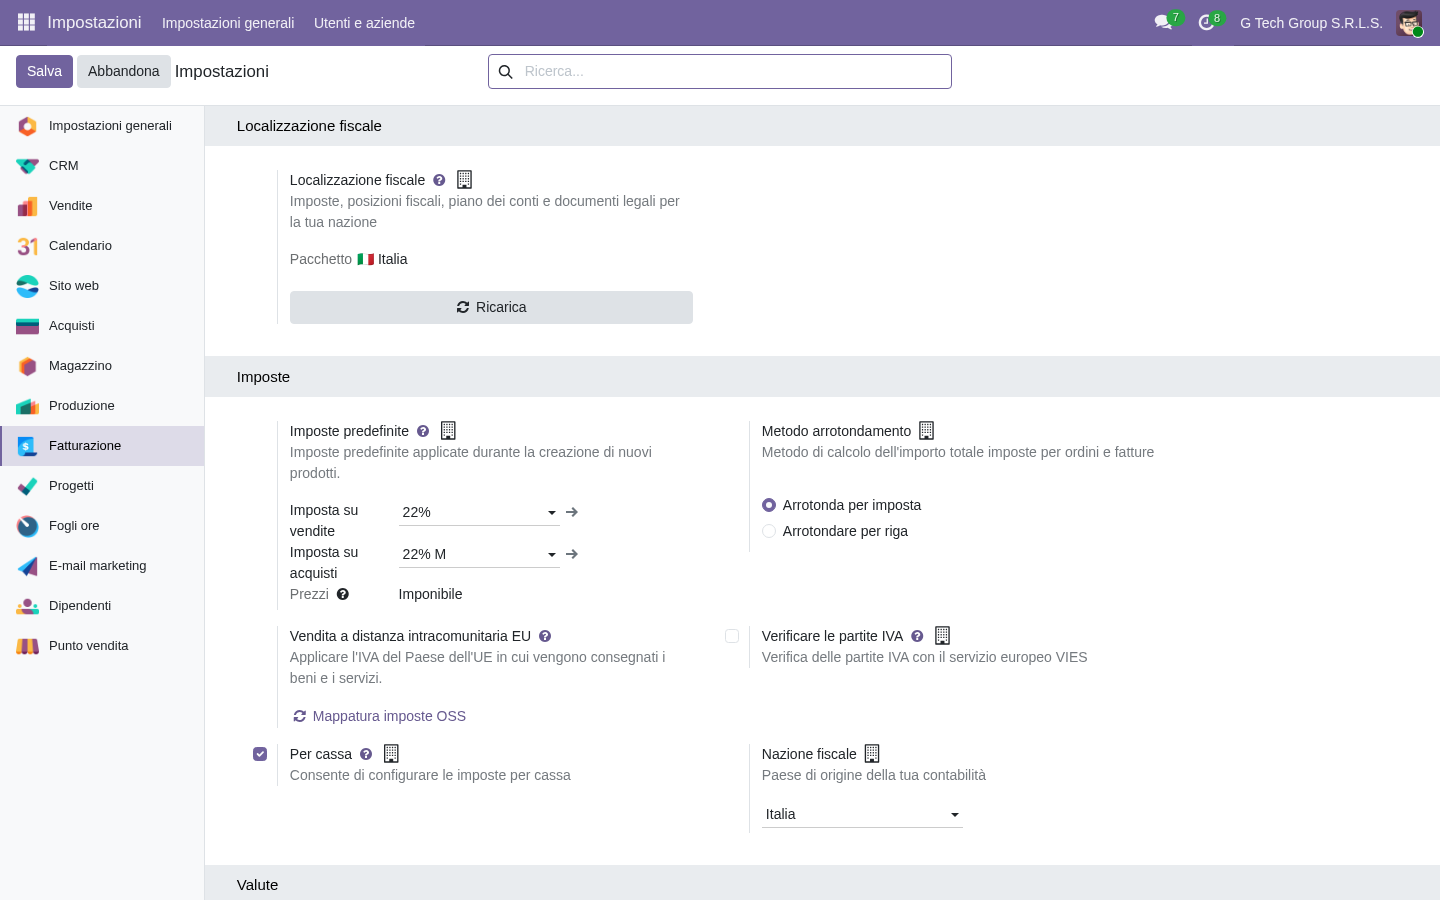Click company building icon beside Nazione fiscale
This screenshot has width=1440, height=900.
pos(872,754)
